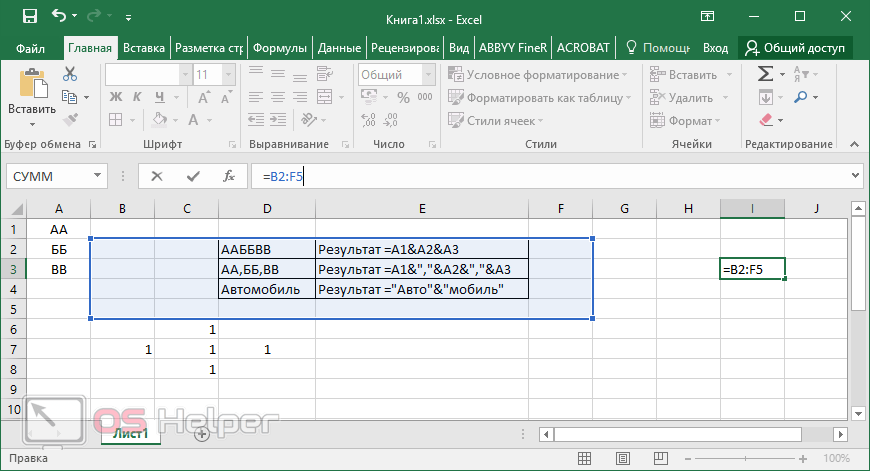This screenshot has height=471, width=870.
Task: Click the Вход sign-in link
Action: (x=715, y=47)
